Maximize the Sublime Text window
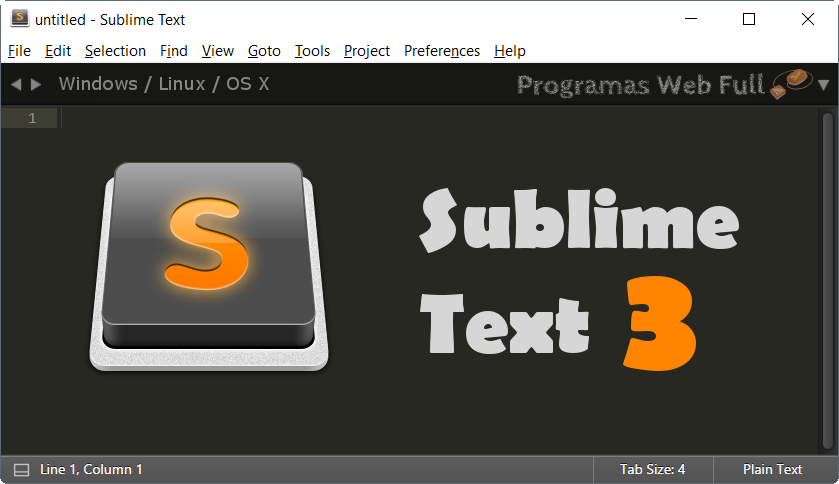The width and height of the screenshot is (839, 484). click(749, 19)
